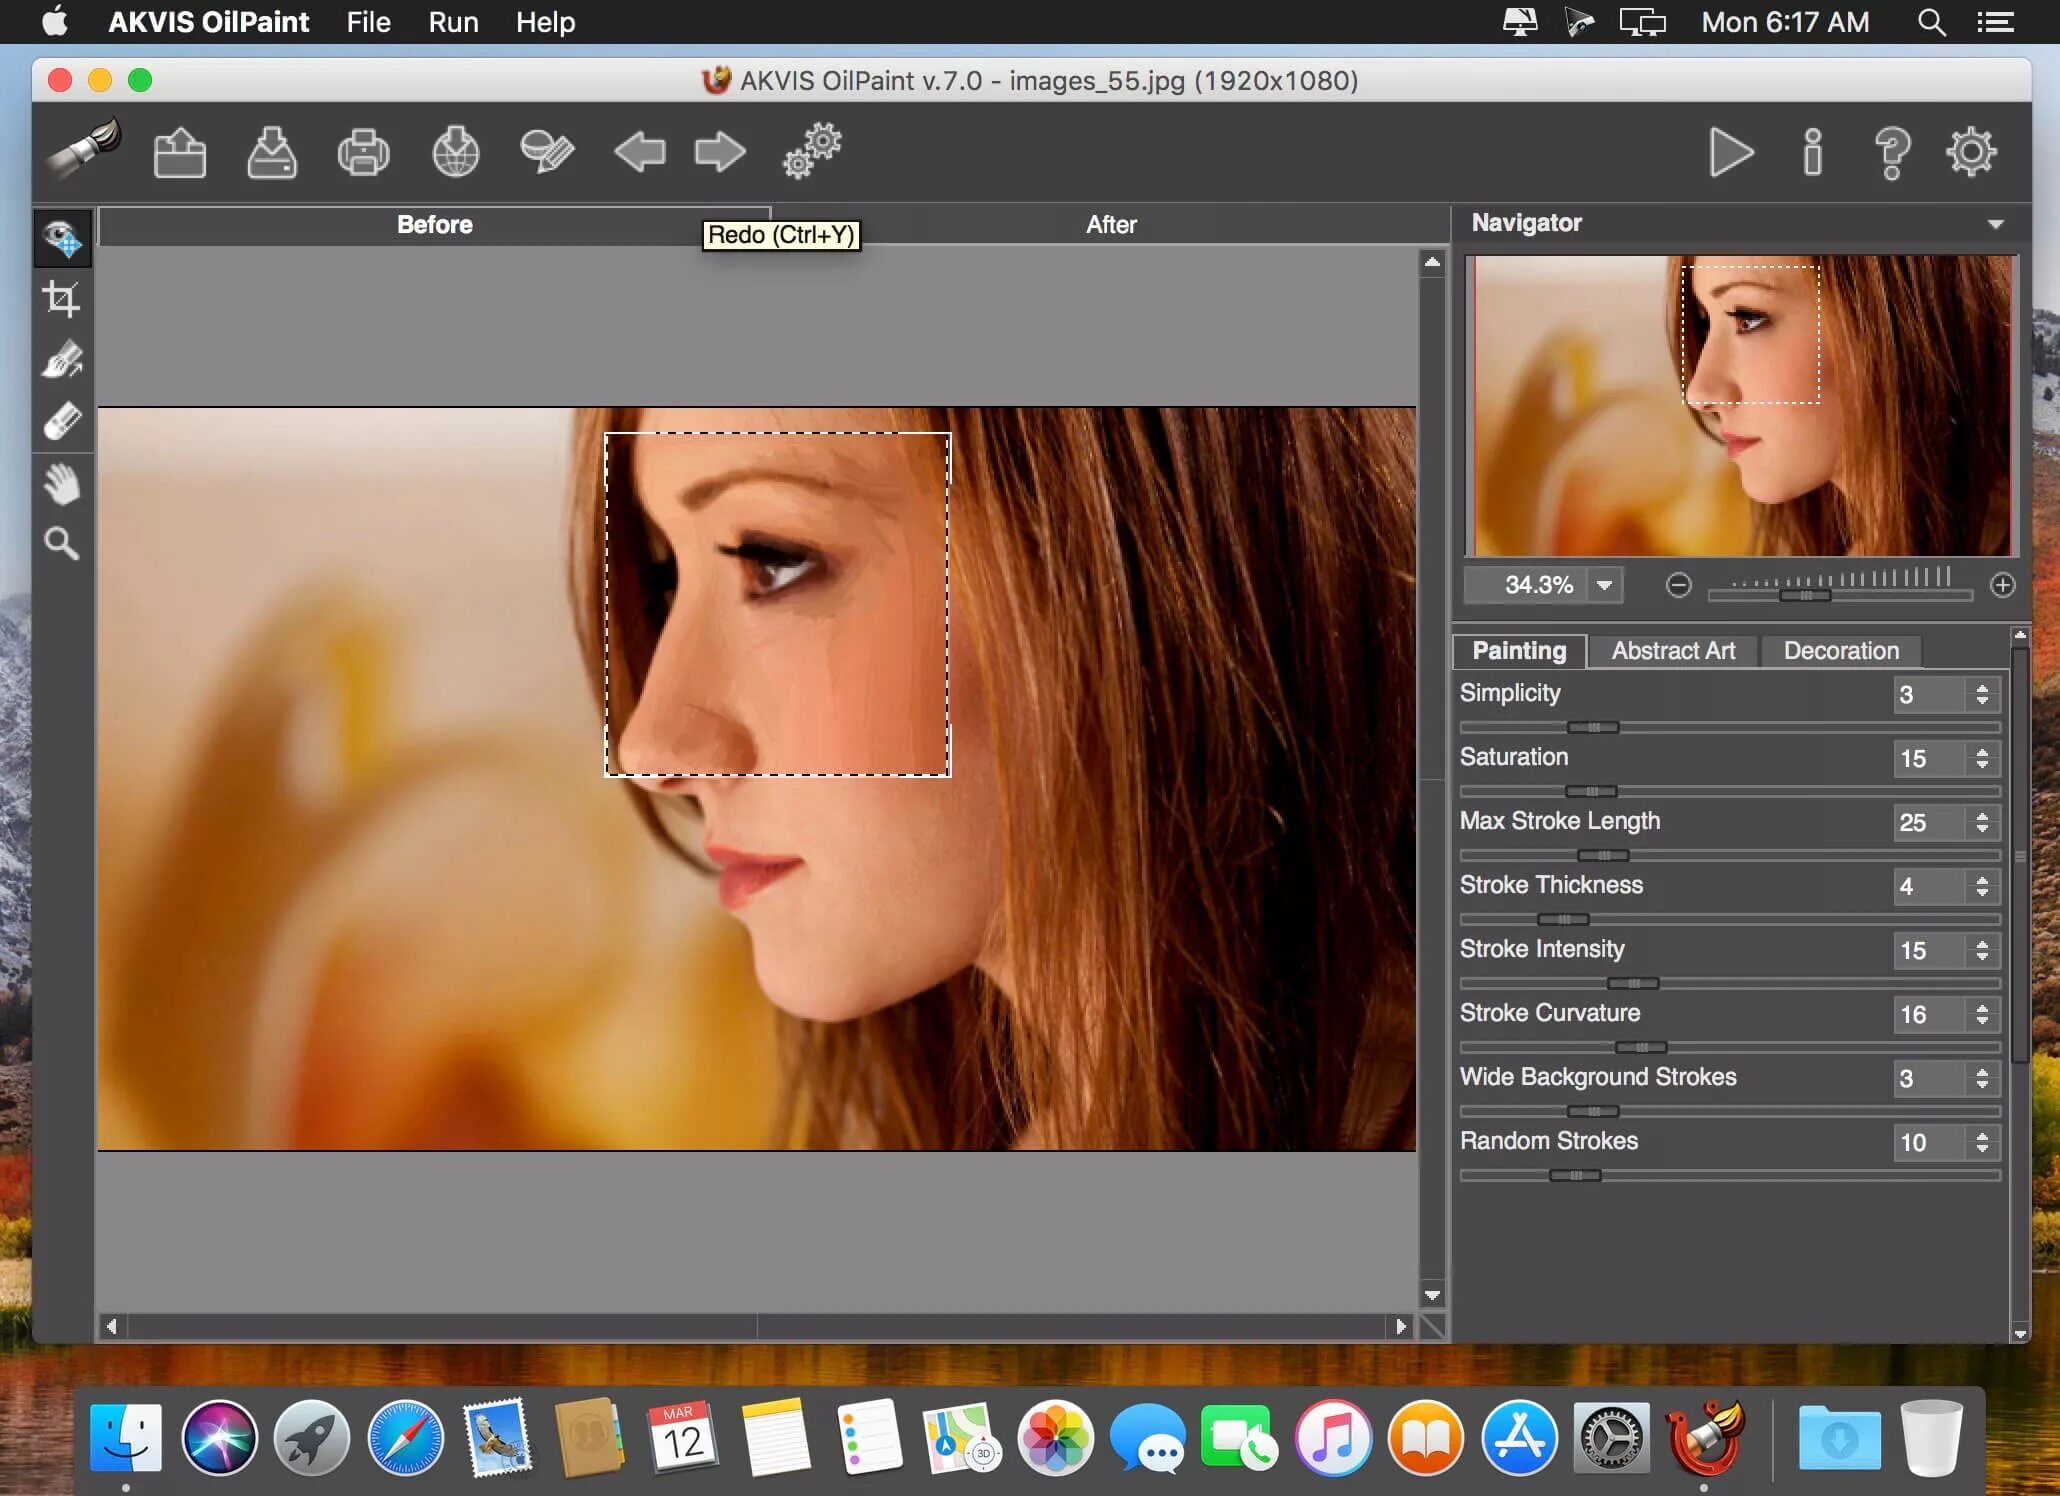
Task: Open Preferences gear in toolbar
Action: 1970,153
